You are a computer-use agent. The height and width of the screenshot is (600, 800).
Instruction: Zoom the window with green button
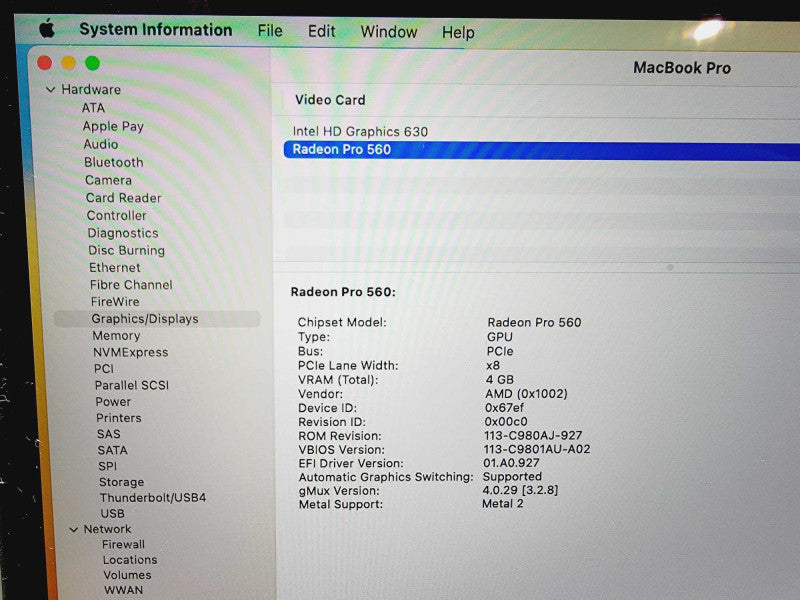click(x=92, y=63)
